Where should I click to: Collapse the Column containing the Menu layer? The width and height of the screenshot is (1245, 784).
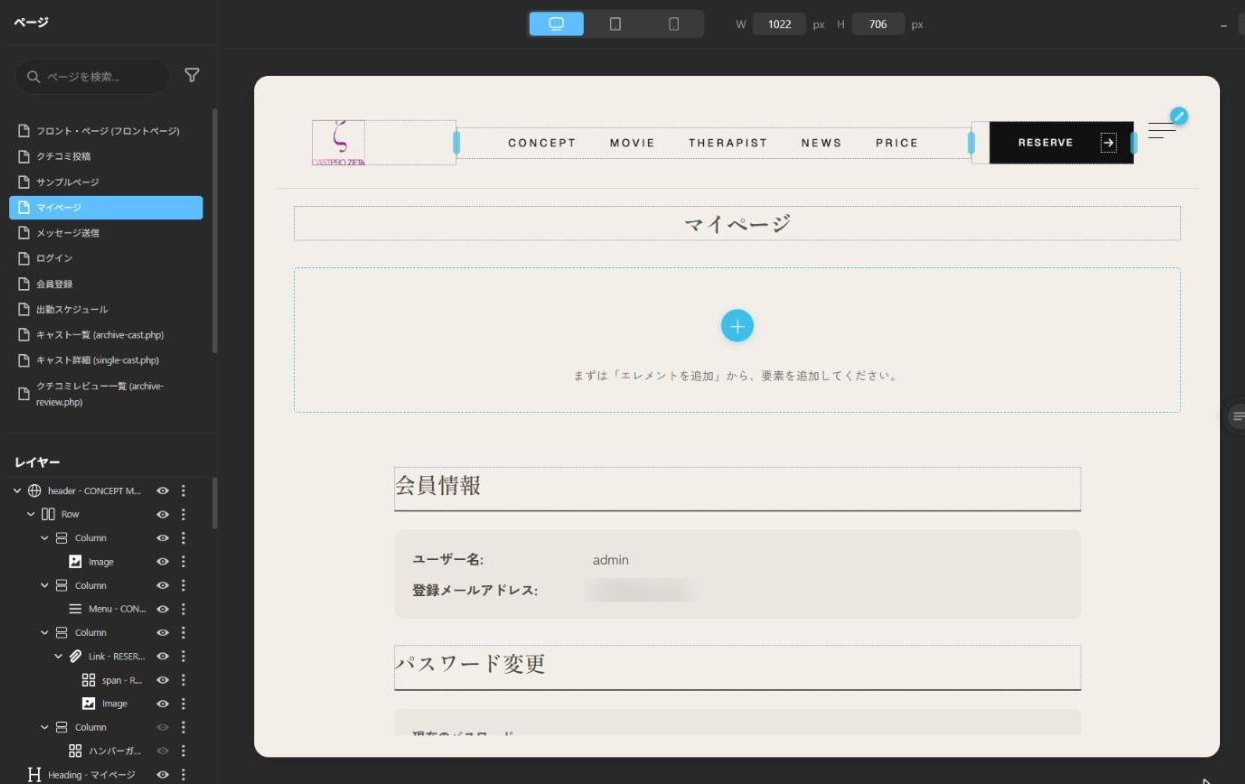point(44,585)
